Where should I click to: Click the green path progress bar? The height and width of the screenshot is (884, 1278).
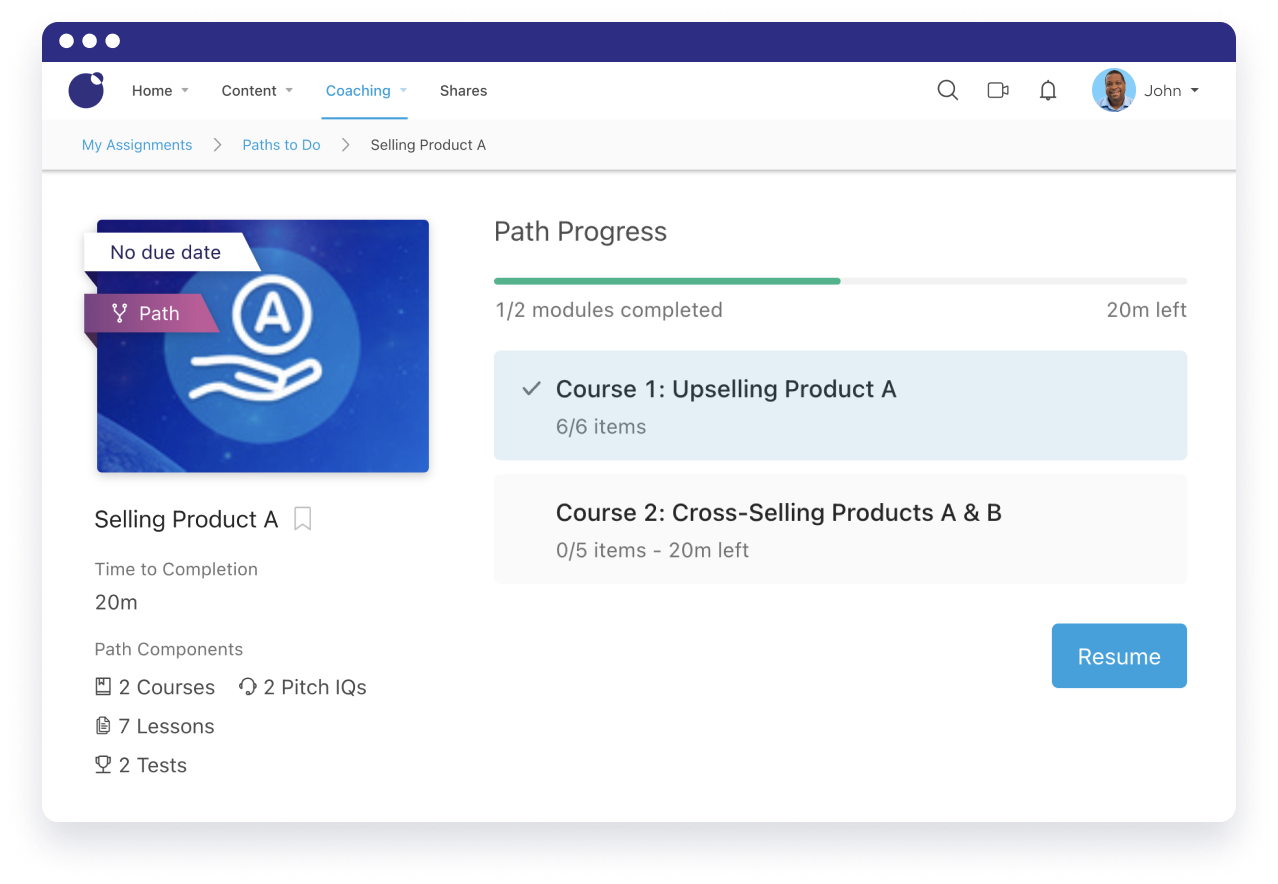point(667,281)
